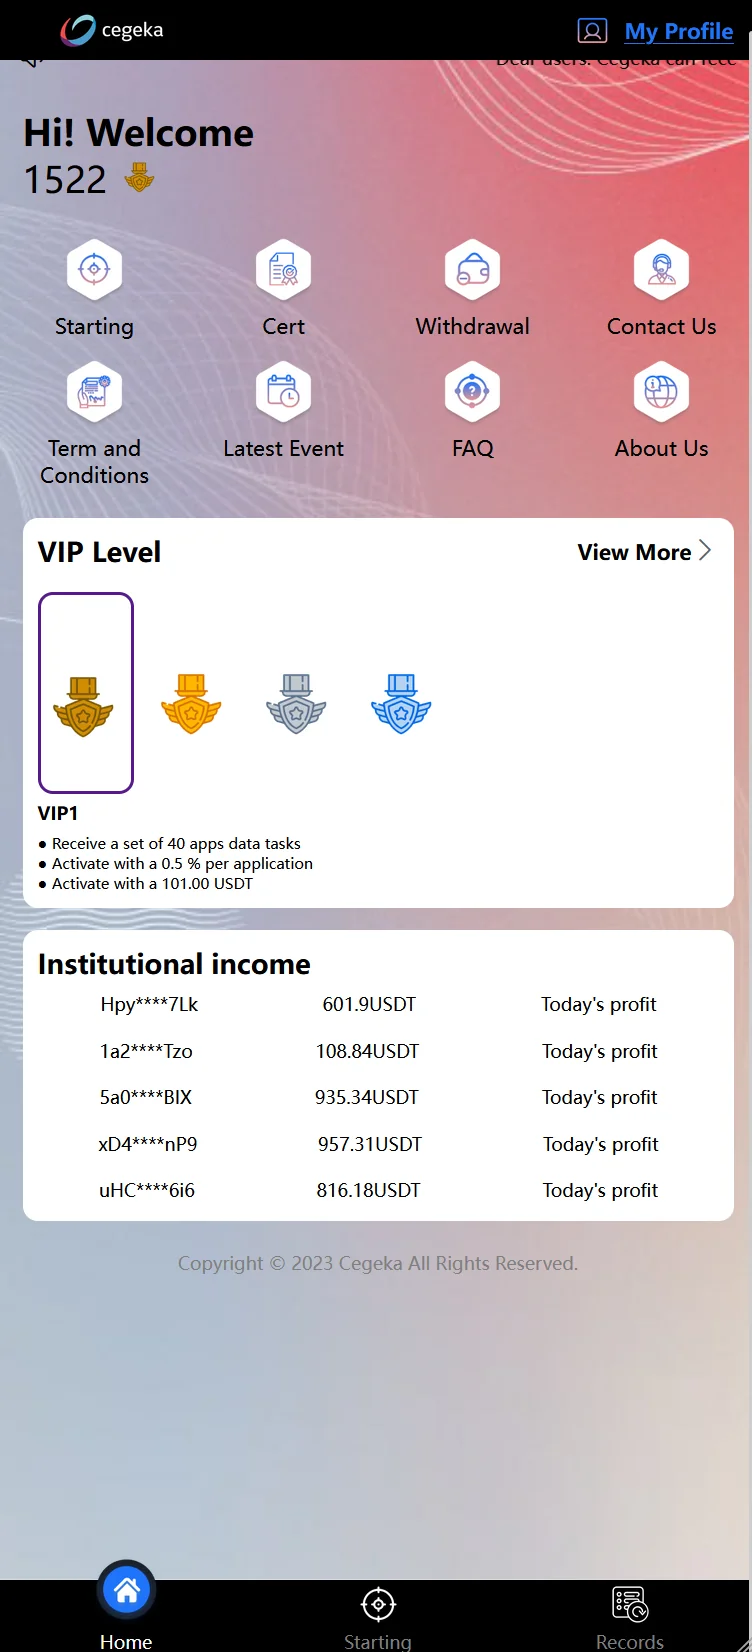The height and width of the screenshot is (1652, 752).
Task: Tap the Contact Us headset icon
Action: 661,270
